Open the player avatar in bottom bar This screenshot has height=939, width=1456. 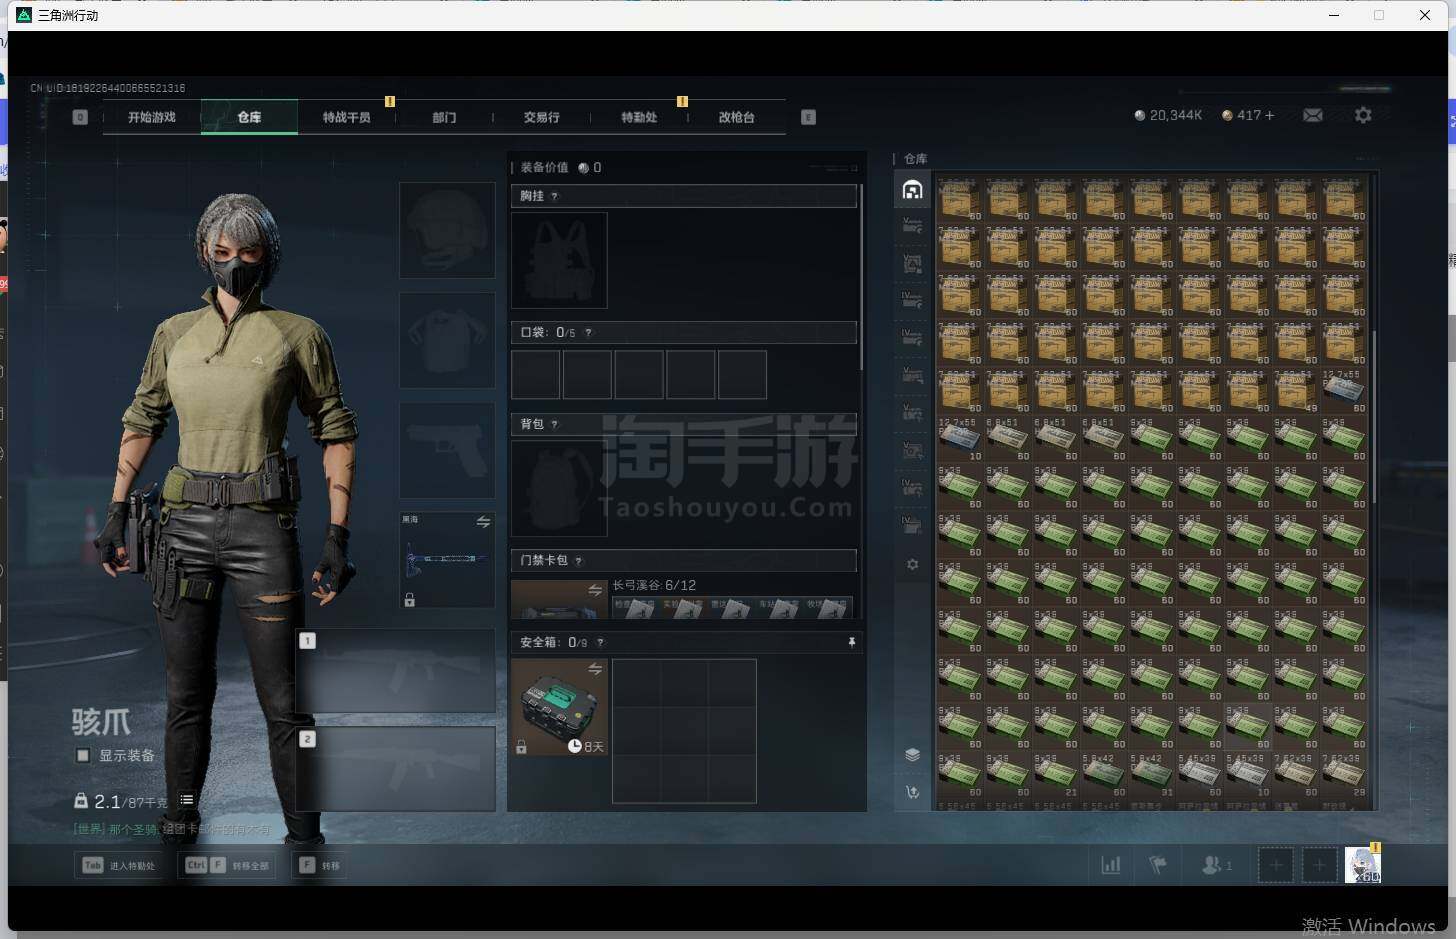1363,865
